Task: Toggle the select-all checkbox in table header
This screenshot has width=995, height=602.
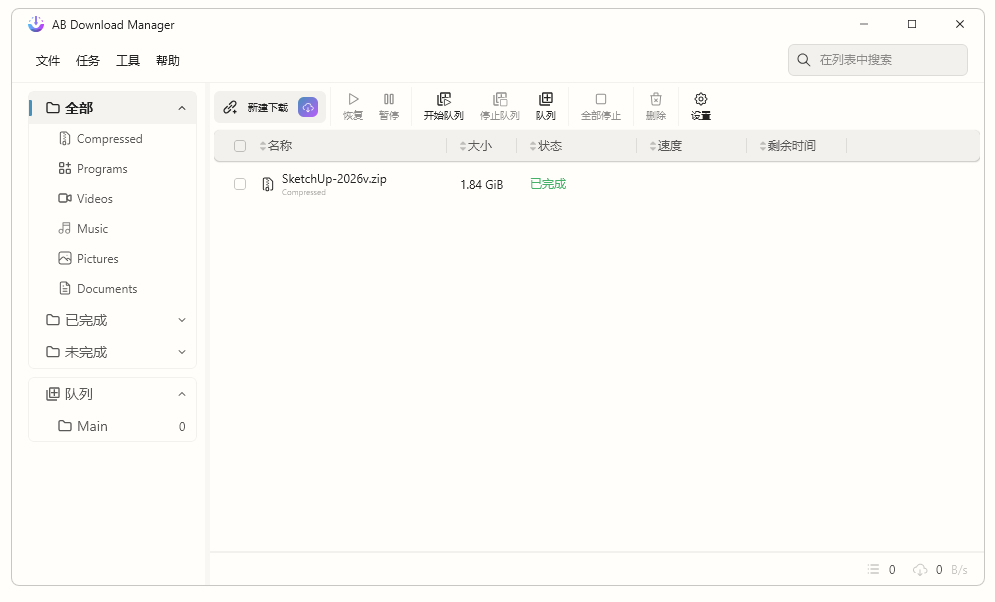Action: pos(240,146)
